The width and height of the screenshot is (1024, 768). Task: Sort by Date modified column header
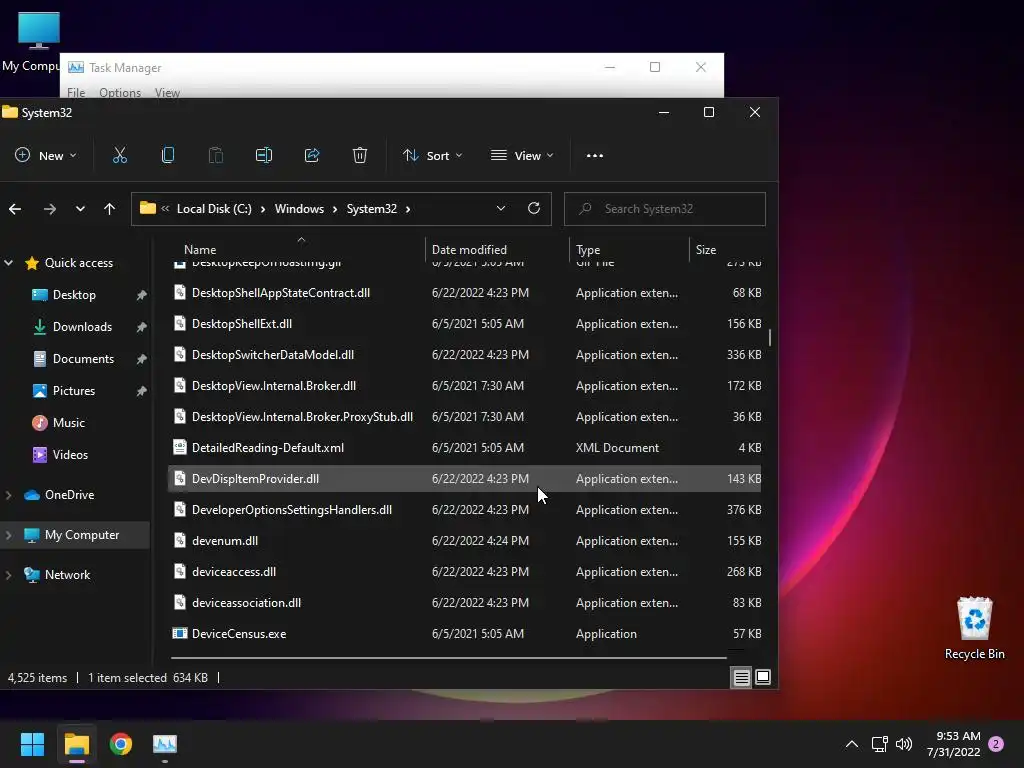coord(469,249)
